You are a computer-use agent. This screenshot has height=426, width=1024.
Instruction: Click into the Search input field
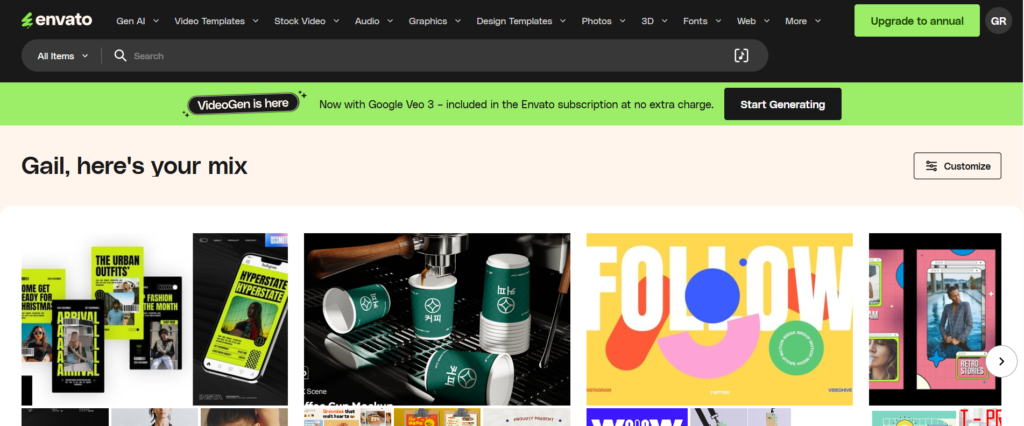click(x=420, y=56)
